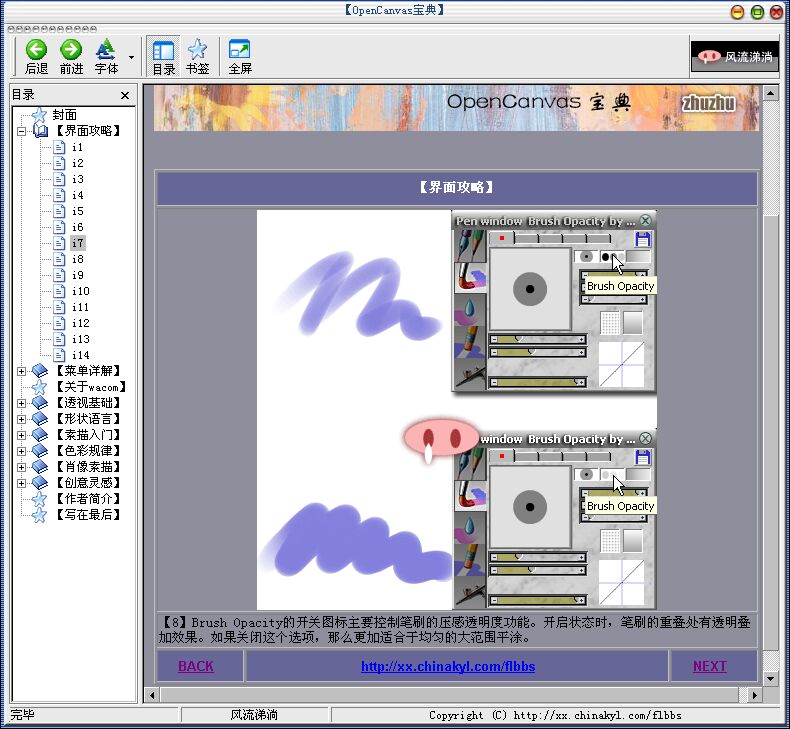Toggle Brush Opacity icon in upper Pen window
The height and width of the screenshot is (729, 790).
click(x=611, y=257)
